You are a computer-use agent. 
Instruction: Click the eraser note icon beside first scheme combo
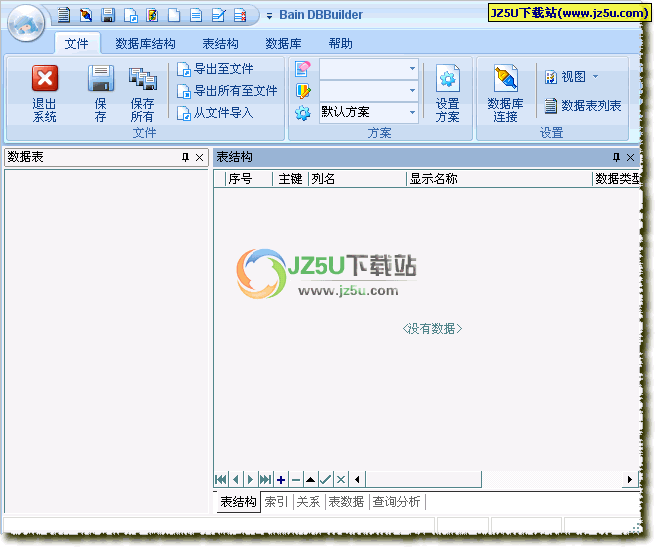(303, 69)
